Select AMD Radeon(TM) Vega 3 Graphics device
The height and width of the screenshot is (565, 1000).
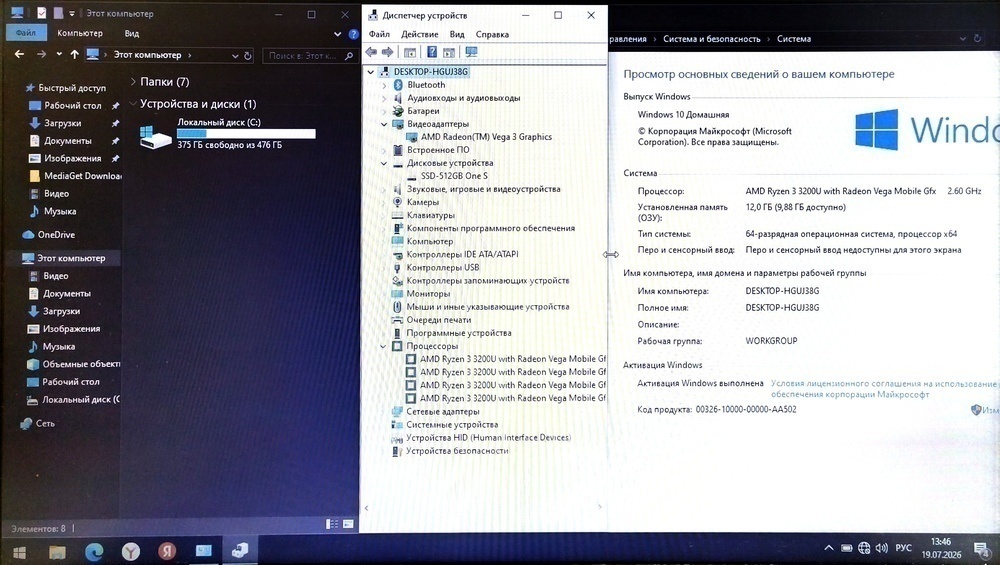[x=486, y=137]
